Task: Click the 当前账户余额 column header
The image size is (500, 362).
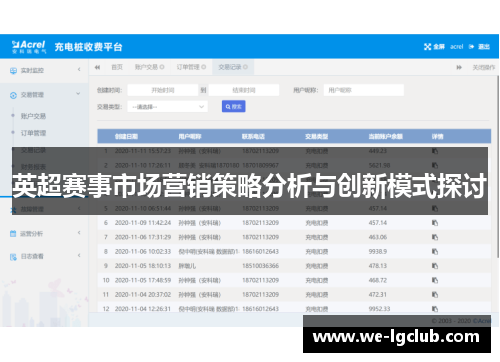Action: pos(386,136)
